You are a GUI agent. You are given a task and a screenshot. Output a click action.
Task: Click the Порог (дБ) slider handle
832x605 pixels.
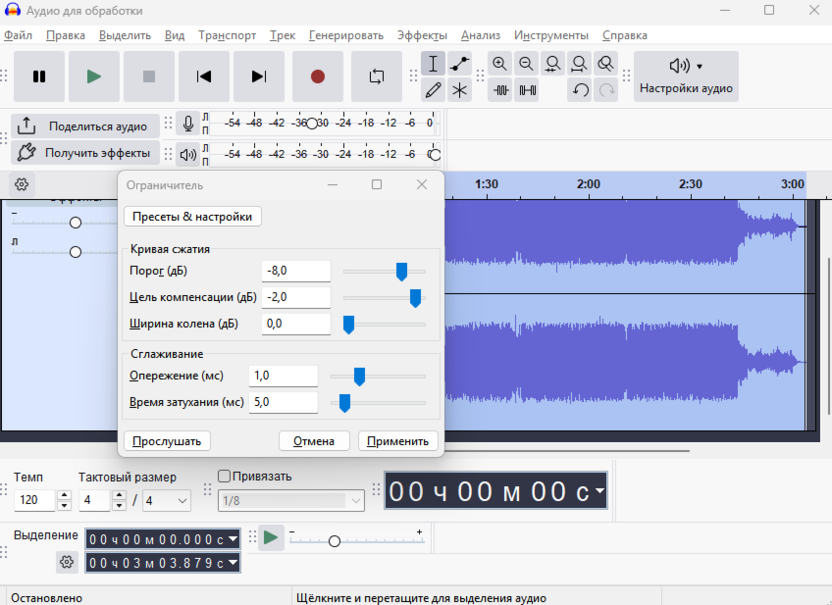pos(401,271)
